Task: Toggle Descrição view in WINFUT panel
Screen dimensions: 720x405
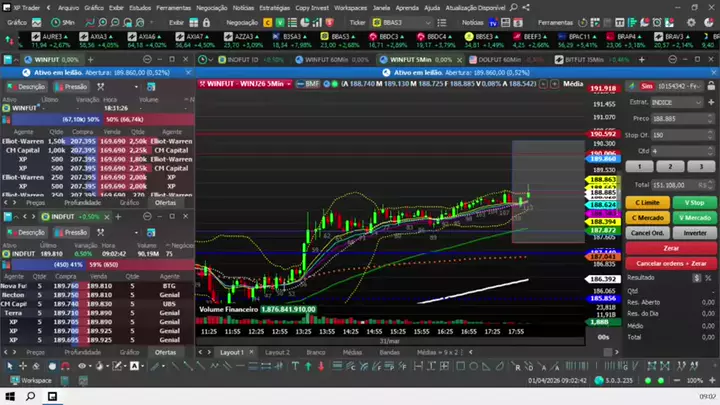Action: click(26, 86)
